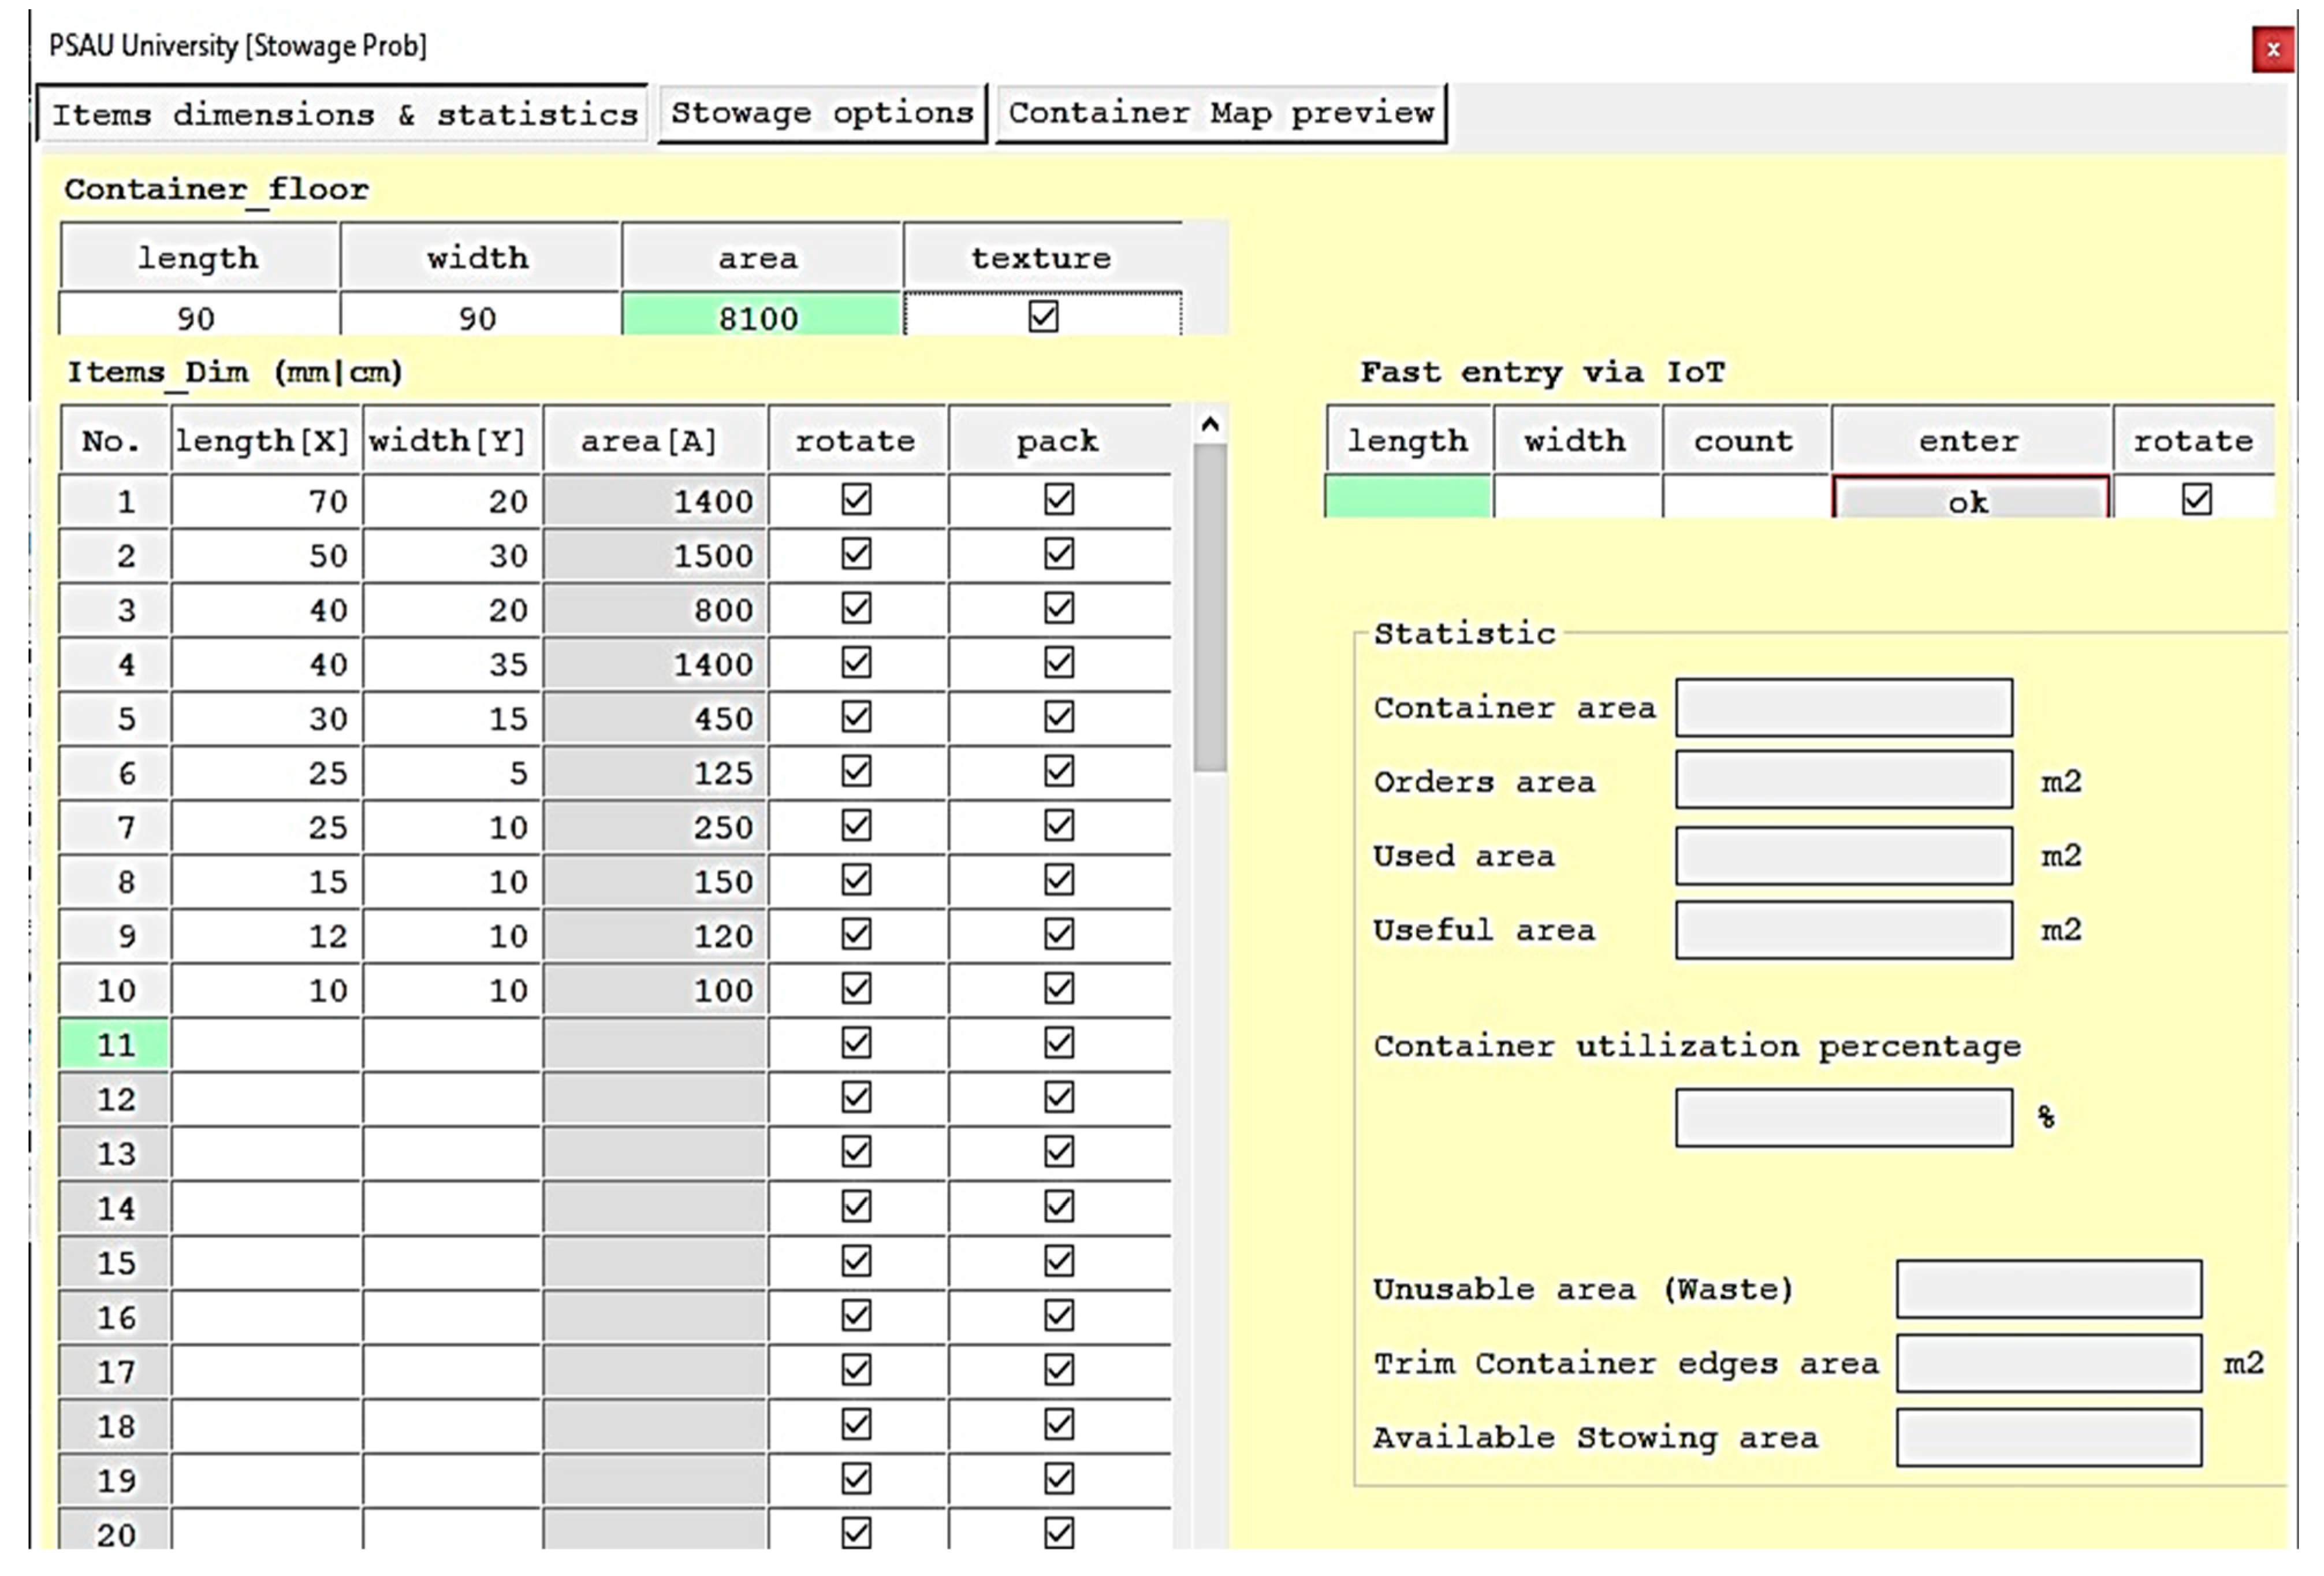
Task: Close the PSAU University window
Action: [2273, 50]
